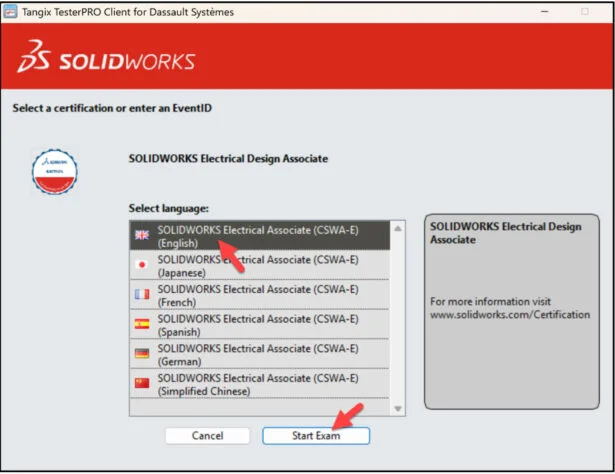This screenshot has height=474, width=615.
Task: Choose the CSWA-E (French) language row
Action: tap(260, 295)
